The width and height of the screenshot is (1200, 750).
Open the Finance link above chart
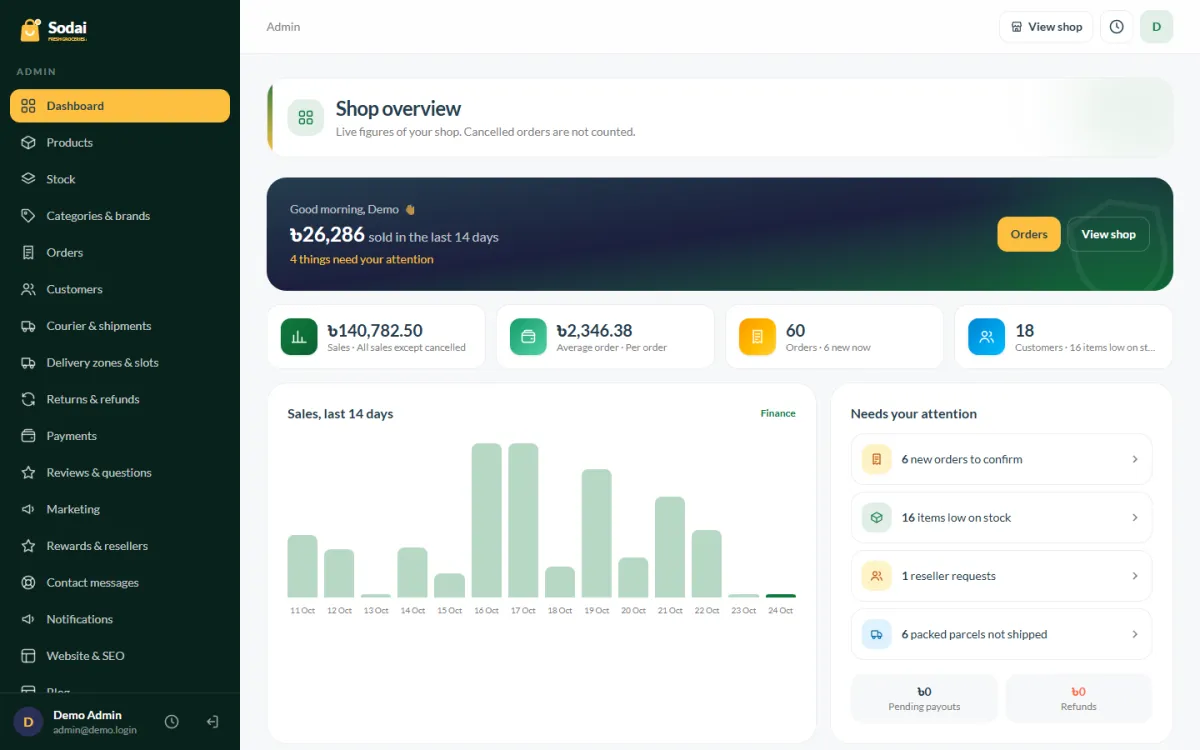coord(778,413)
